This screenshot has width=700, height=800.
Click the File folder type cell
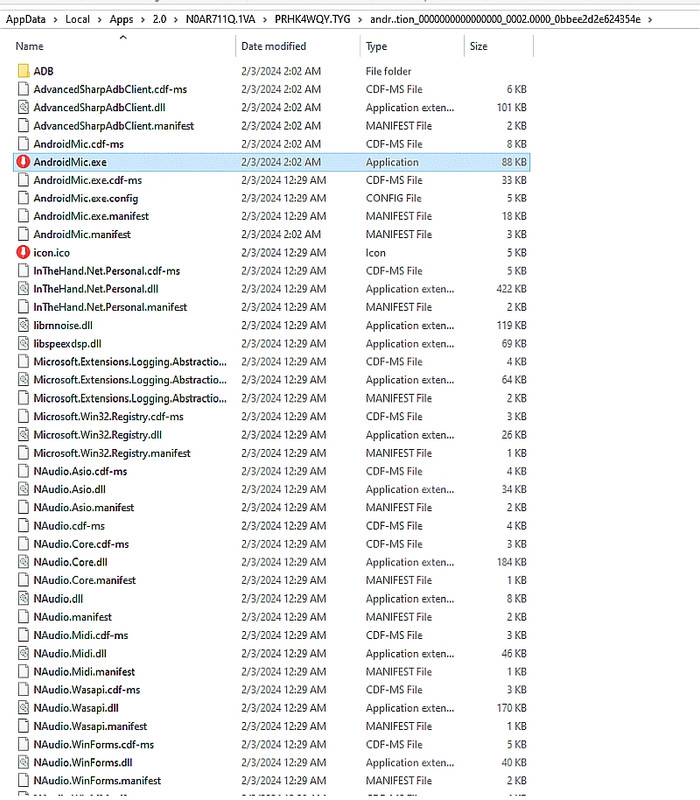[x=388, y=71]
